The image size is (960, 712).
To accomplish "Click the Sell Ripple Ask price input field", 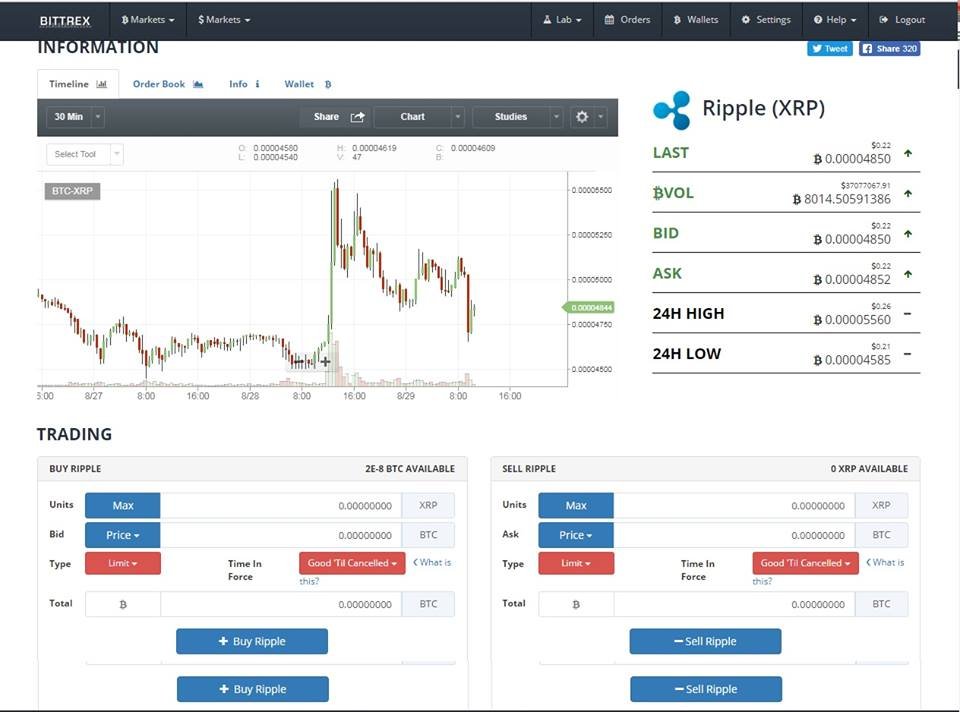I will (733, 535).
